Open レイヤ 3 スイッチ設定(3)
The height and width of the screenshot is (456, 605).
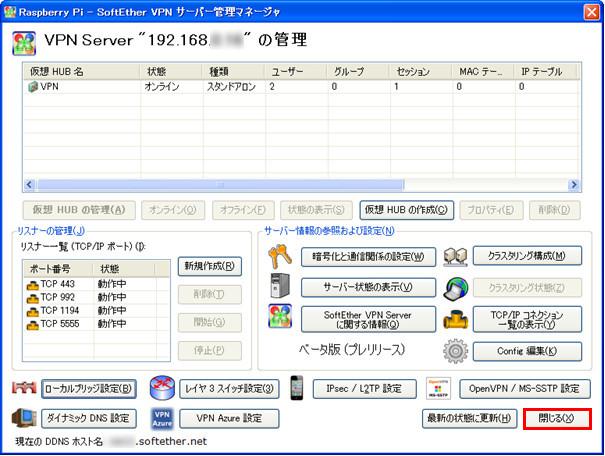pyautogui.click(x=229, y=388)
